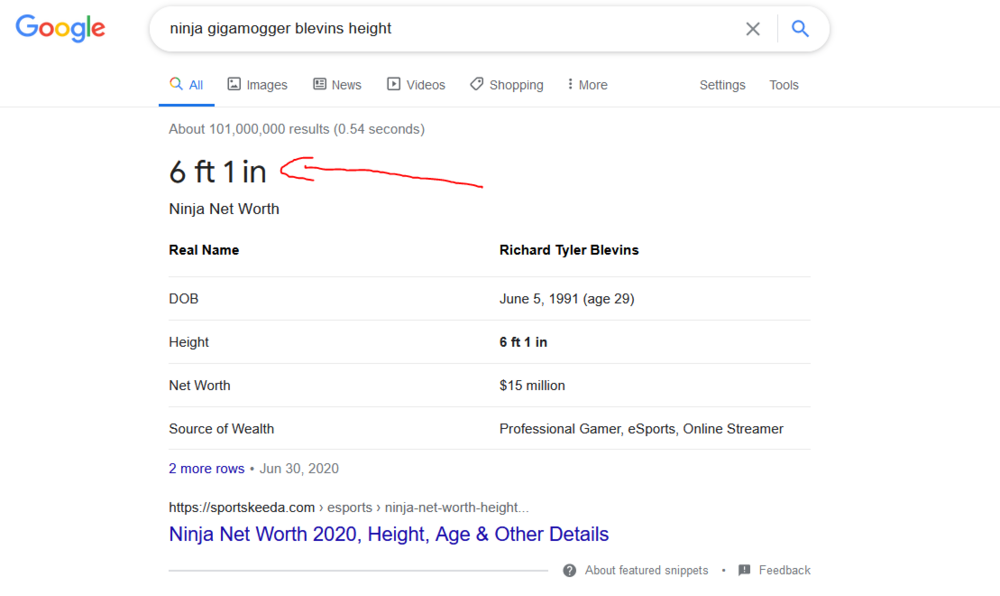Image resolution: width=1000 pixels, height=596 pixels.
Task: Click the Google logo
Action: click(61, 29)
